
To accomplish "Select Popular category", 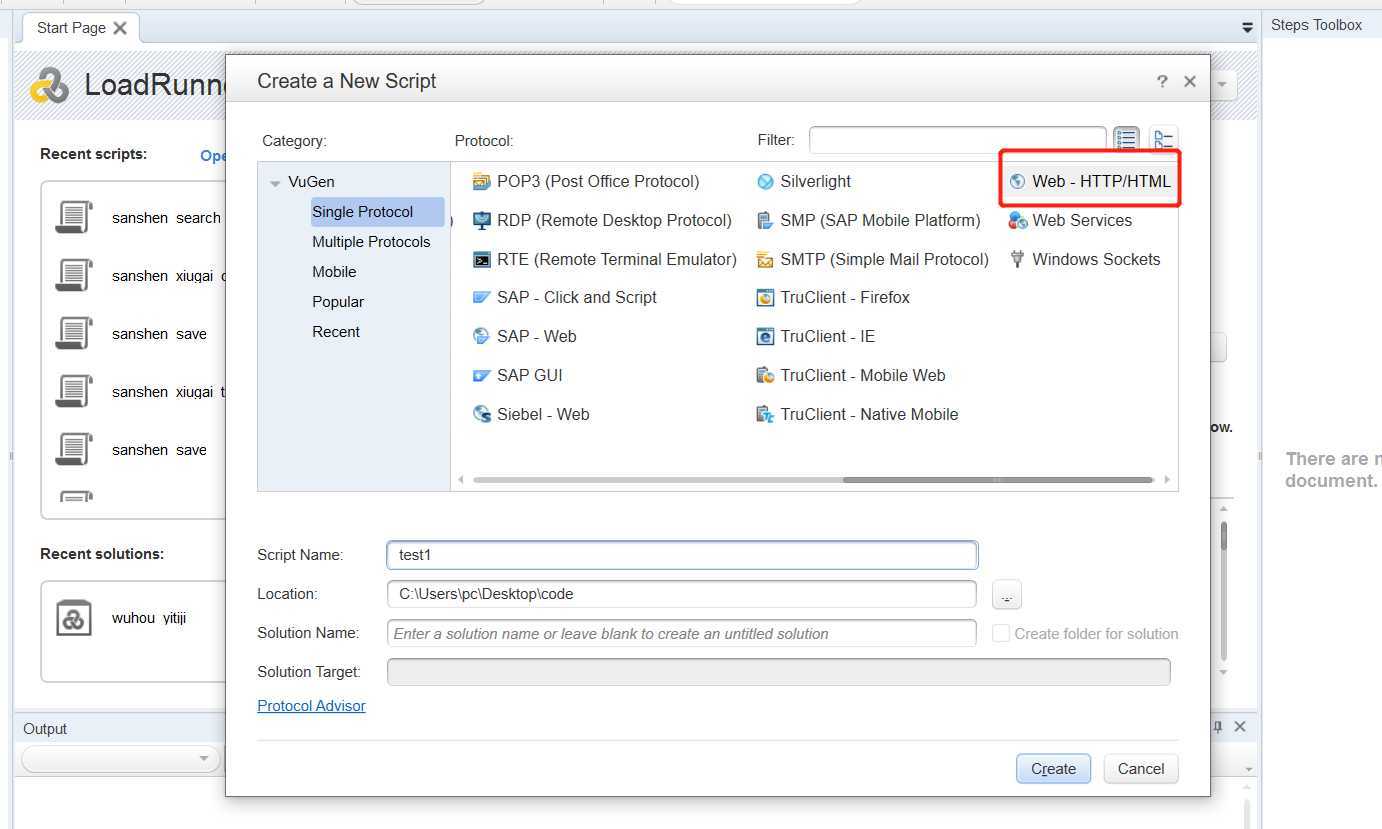I will [338, 302].
